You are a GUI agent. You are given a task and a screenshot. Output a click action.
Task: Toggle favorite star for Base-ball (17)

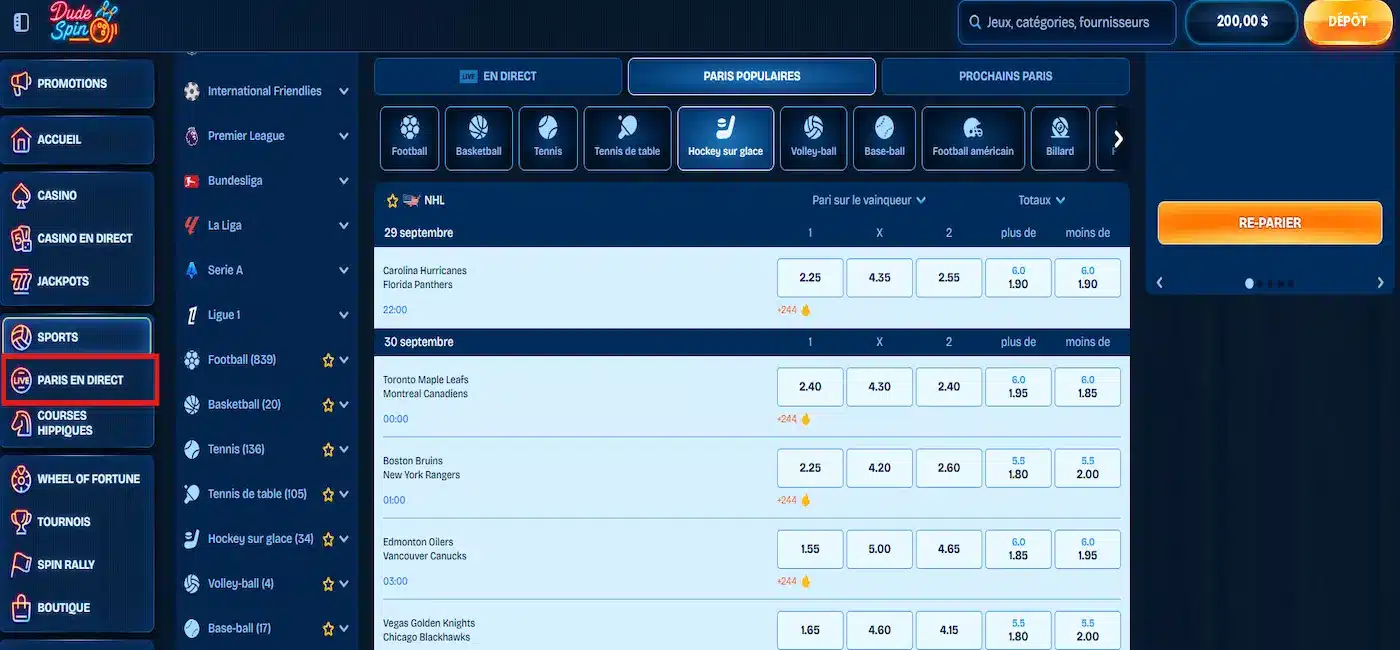pos(327,629)
